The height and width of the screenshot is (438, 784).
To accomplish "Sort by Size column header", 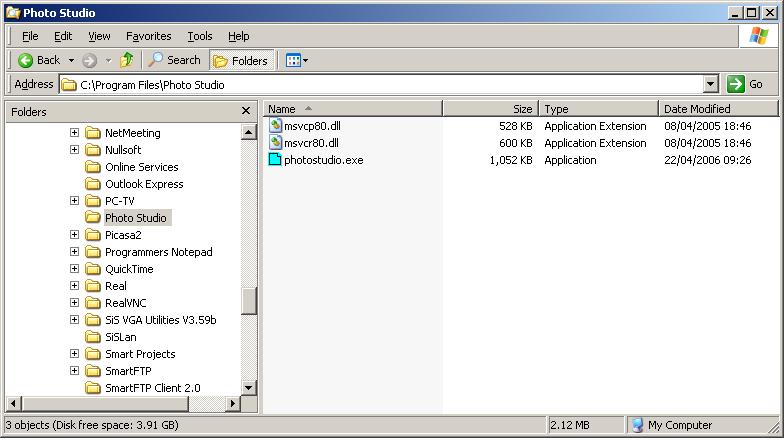I will [490, 108].
